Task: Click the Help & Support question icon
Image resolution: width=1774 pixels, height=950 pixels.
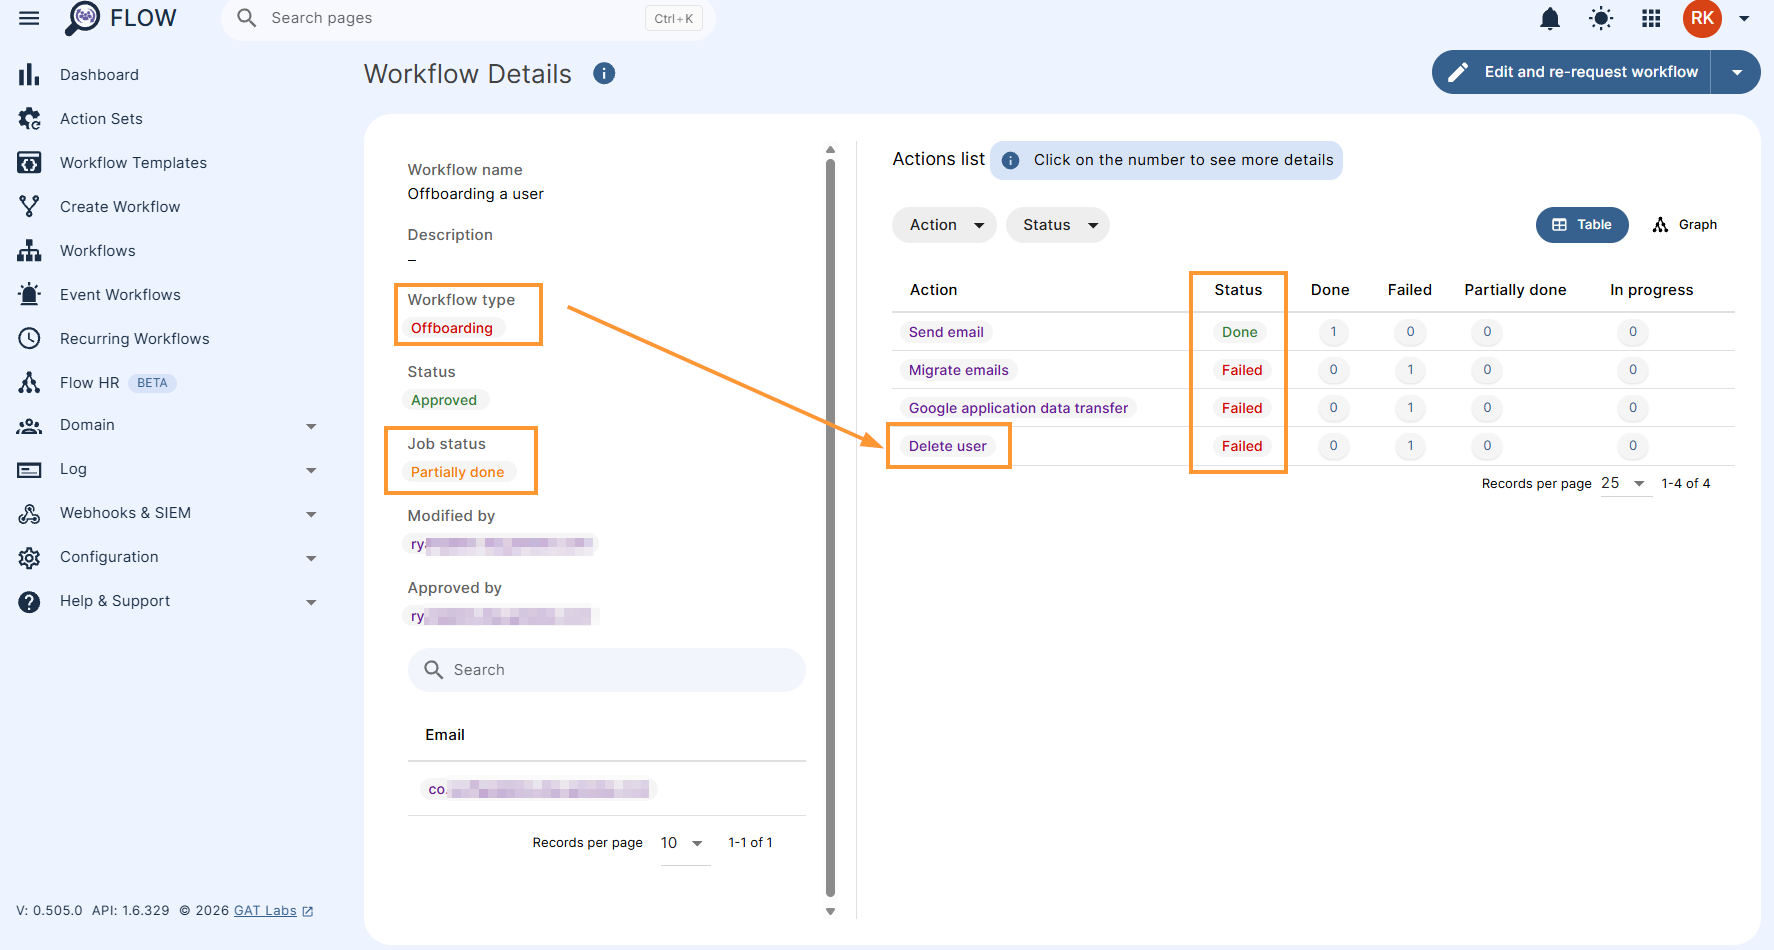Action: tap(29, 601)
